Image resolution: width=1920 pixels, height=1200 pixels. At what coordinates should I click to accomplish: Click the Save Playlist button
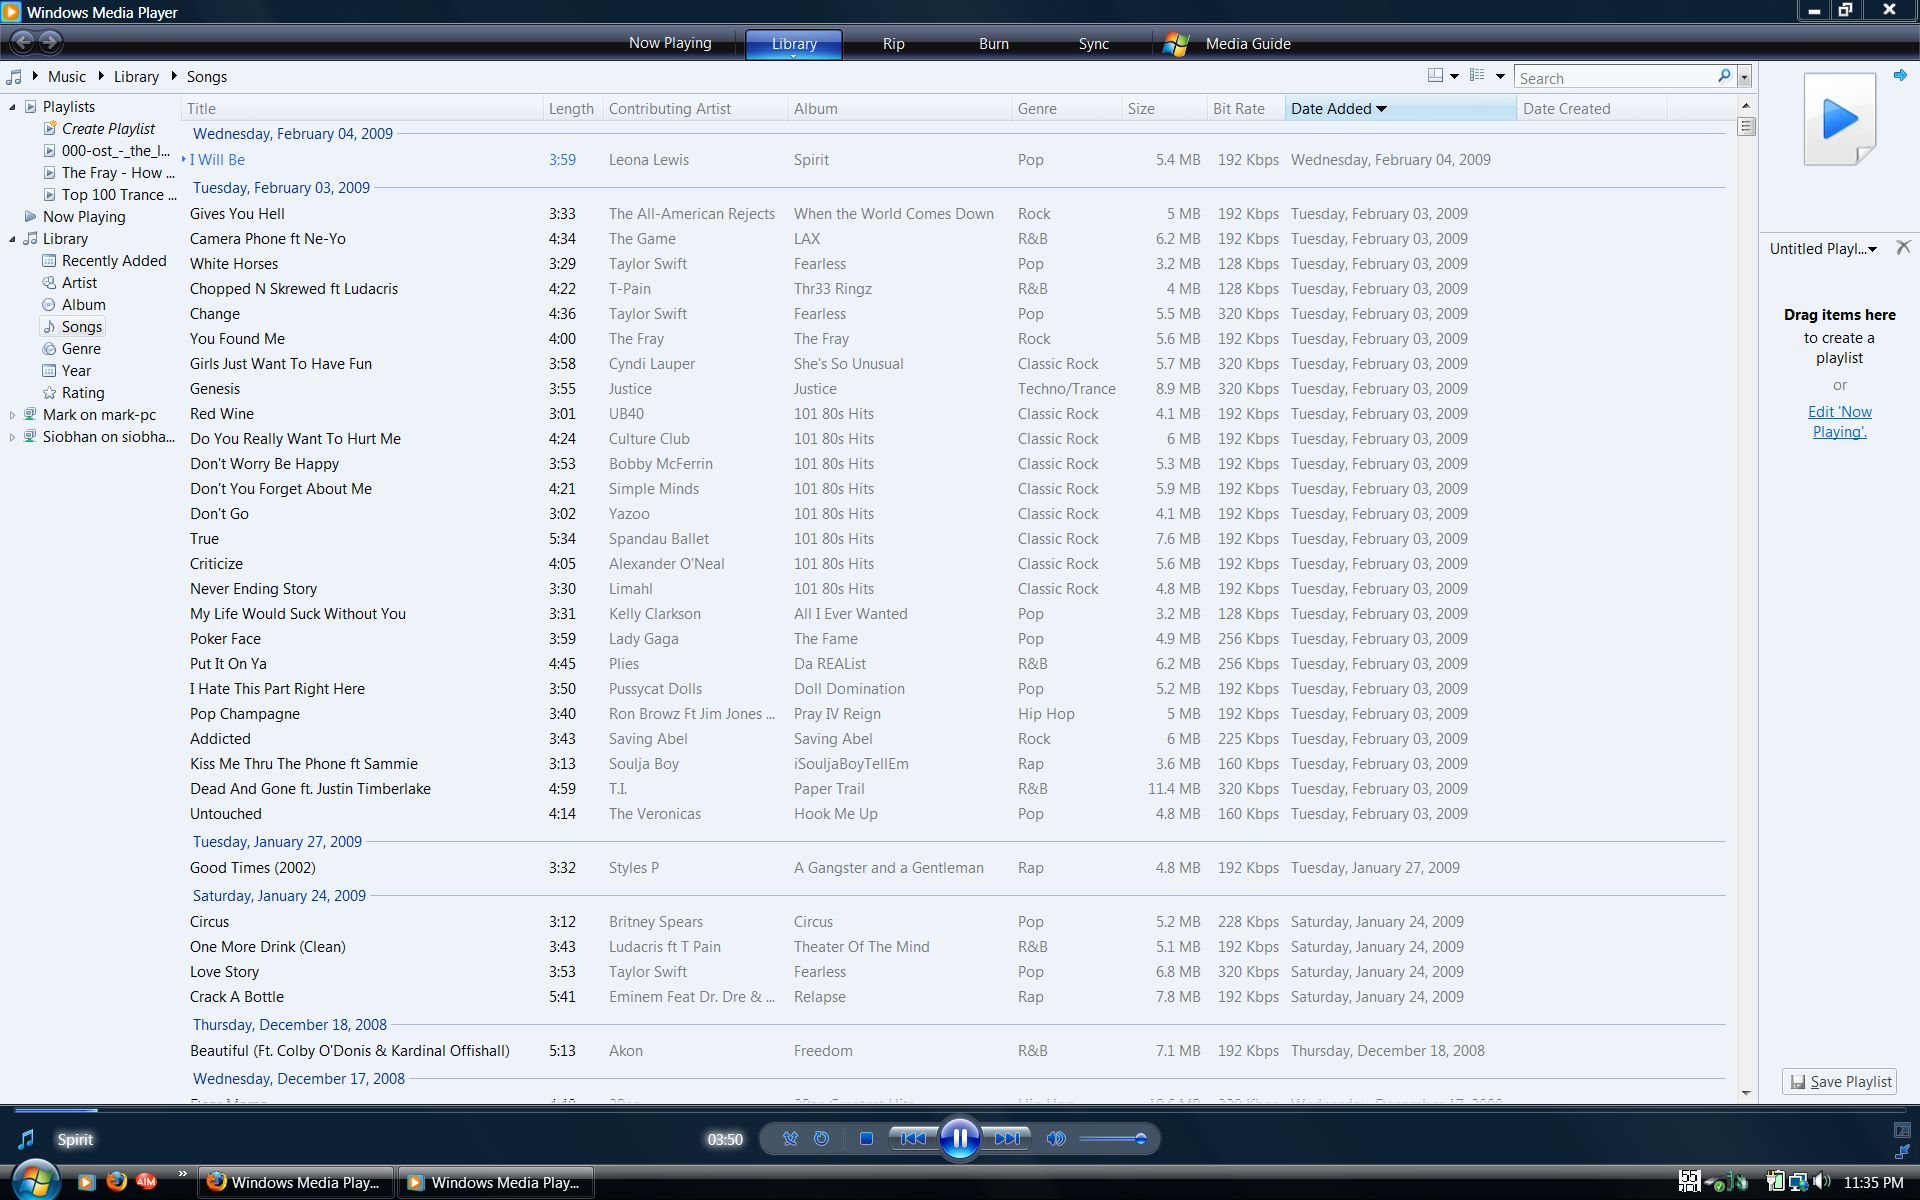pyautogui.click(x=1840, y=1082)
